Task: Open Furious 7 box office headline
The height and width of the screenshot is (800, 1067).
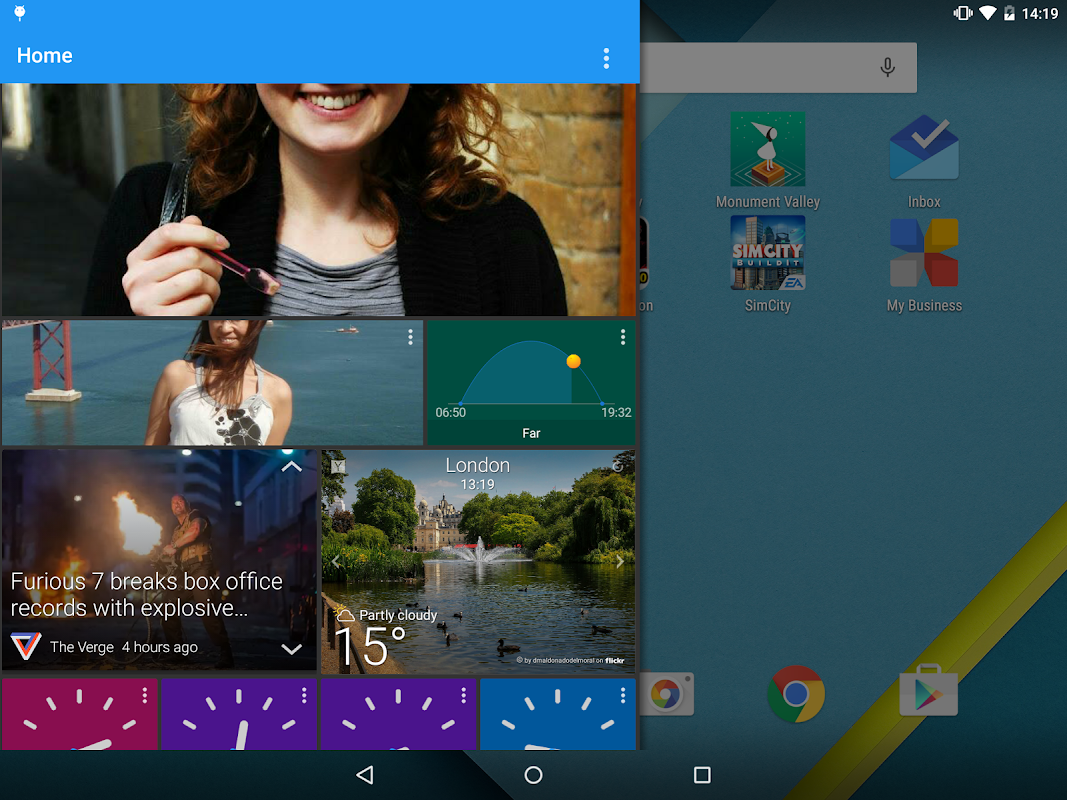Action: tap(146, 595)
